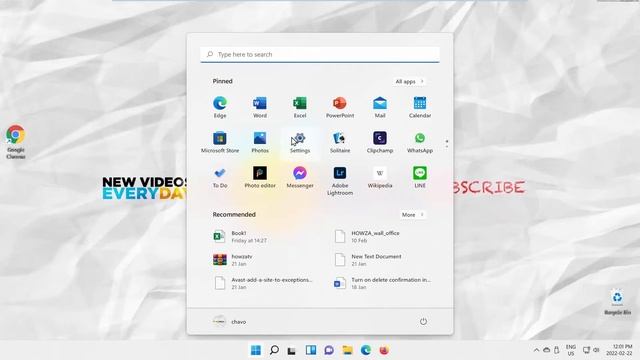Open Excel pinned app

300,107
